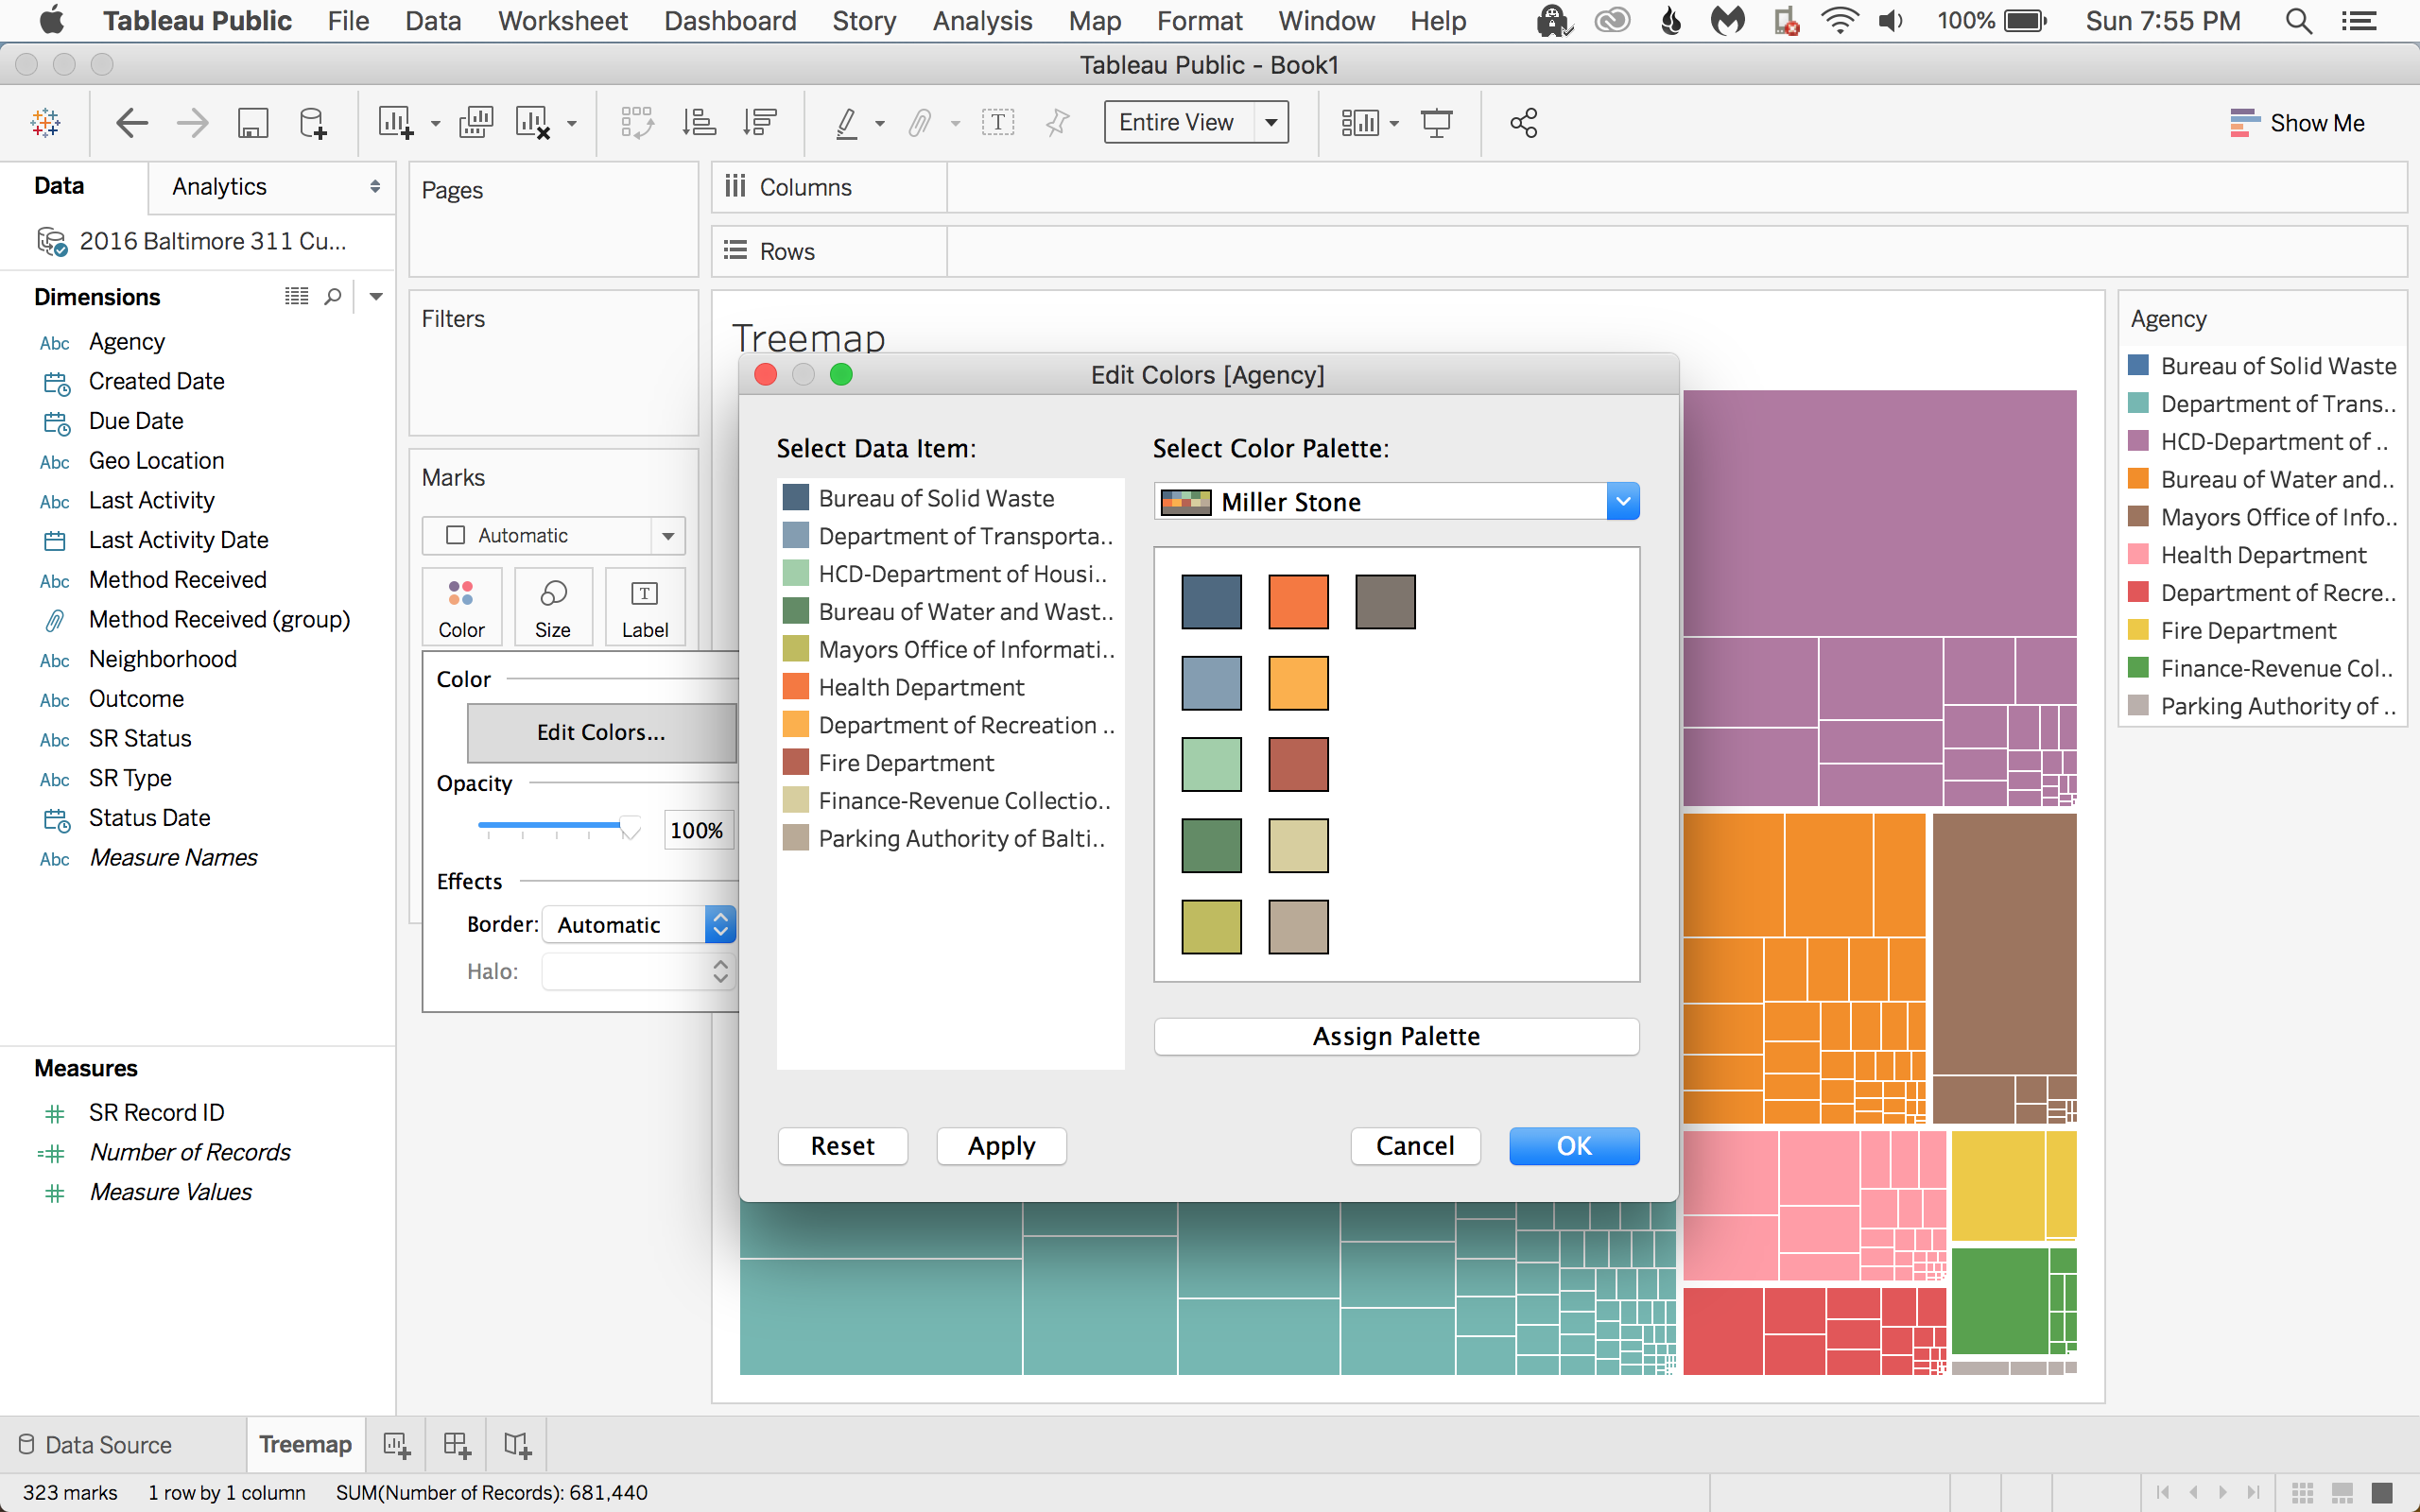The height and width of the screenshot is (1512, 2420).
Task: Click the New Worksheet toolbar icon
Action: tap(396, 123)
